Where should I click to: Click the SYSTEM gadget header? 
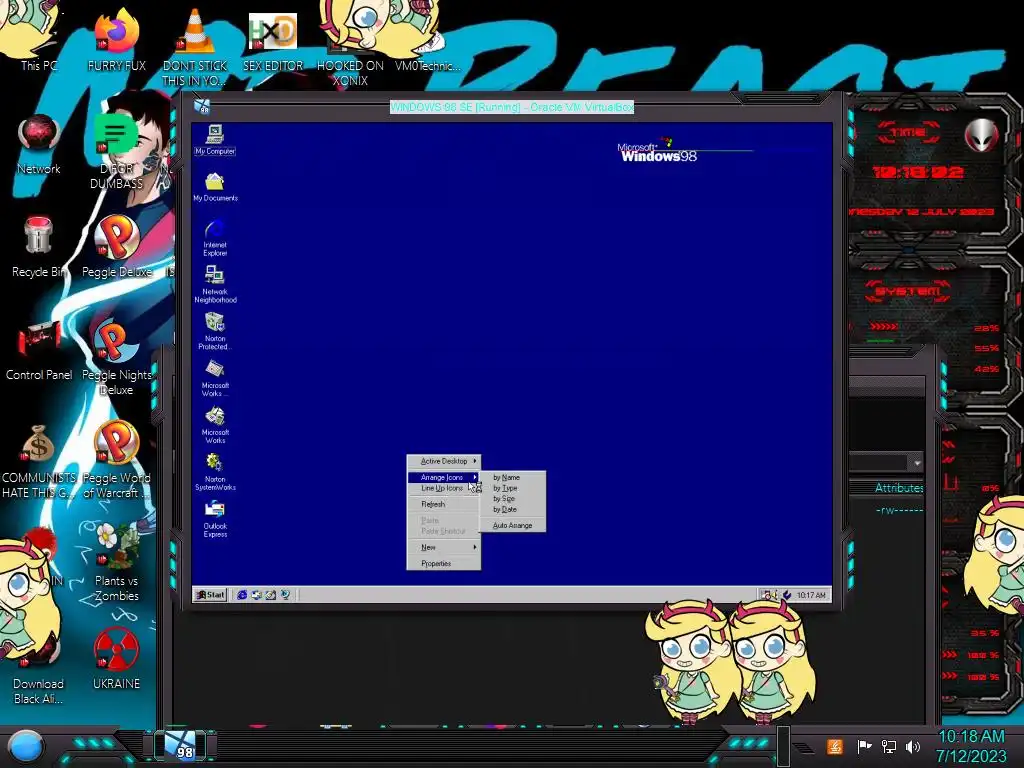coord(907,291)
